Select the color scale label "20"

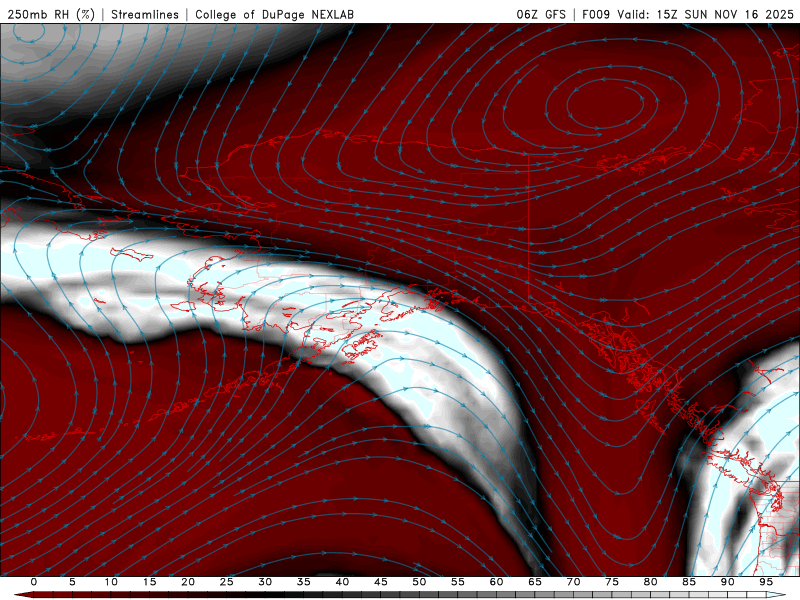point(188,582)
